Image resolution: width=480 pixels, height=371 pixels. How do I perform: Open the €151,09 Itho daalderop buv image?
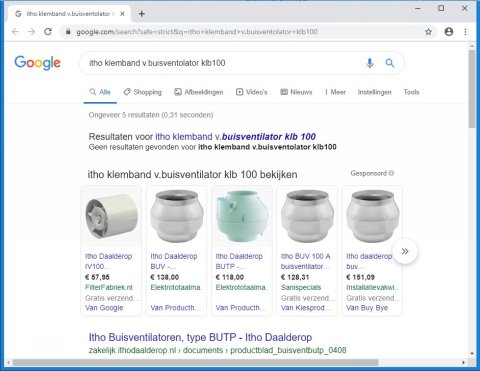coord(373,216)
